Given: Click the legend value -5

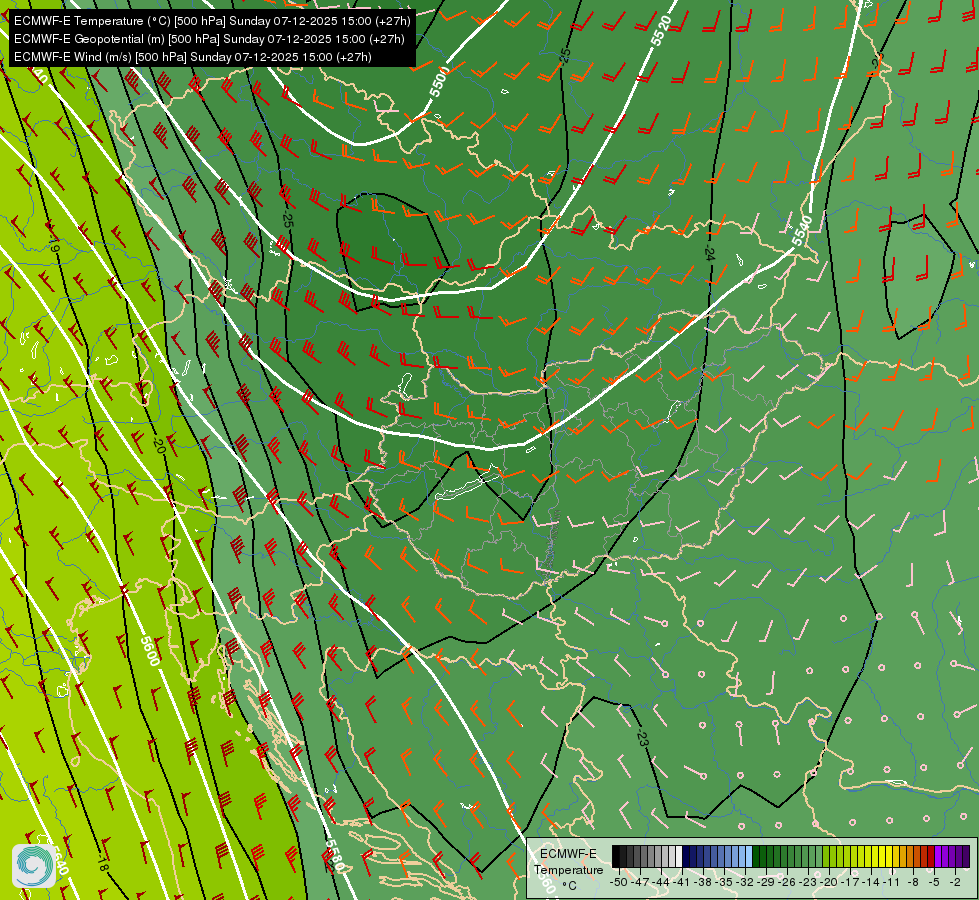Looking at the screenshot, I should 934,882.
